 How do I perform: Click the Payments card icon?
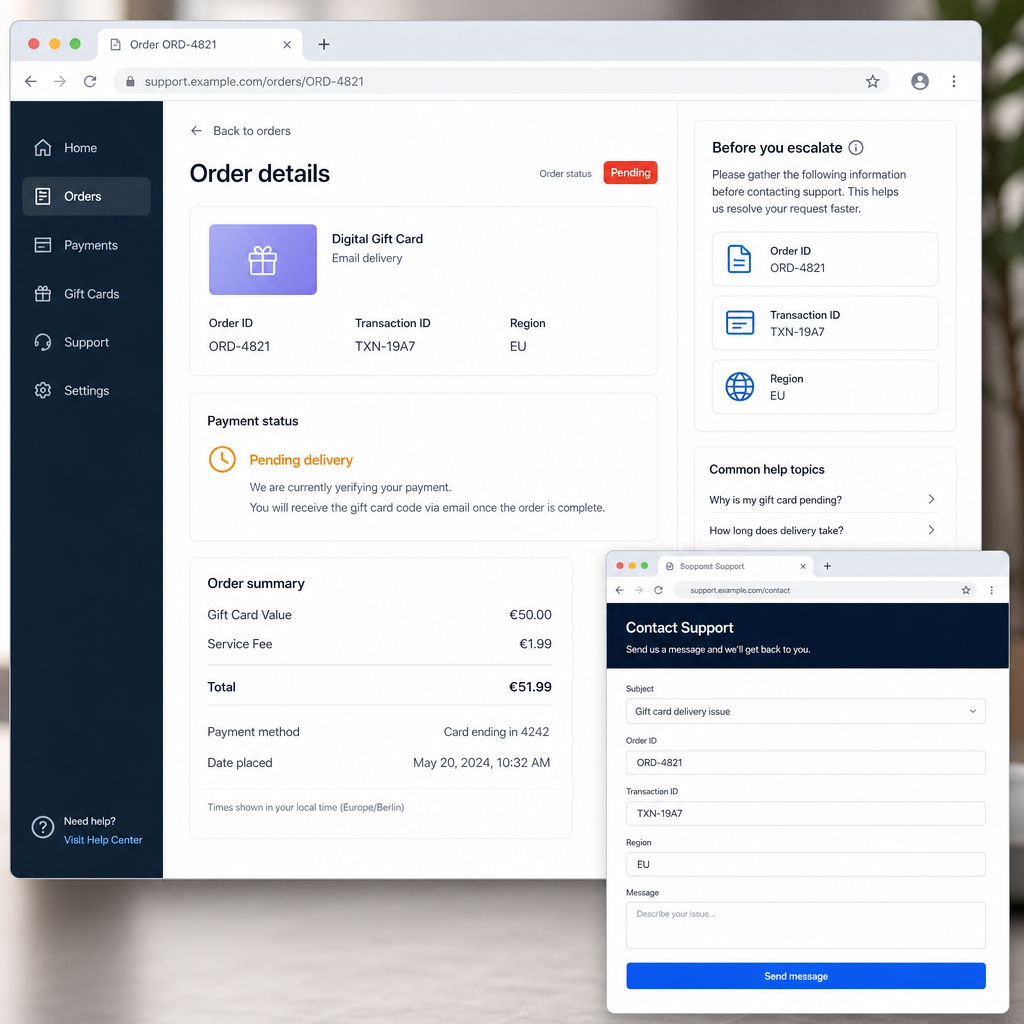point(42,245)
